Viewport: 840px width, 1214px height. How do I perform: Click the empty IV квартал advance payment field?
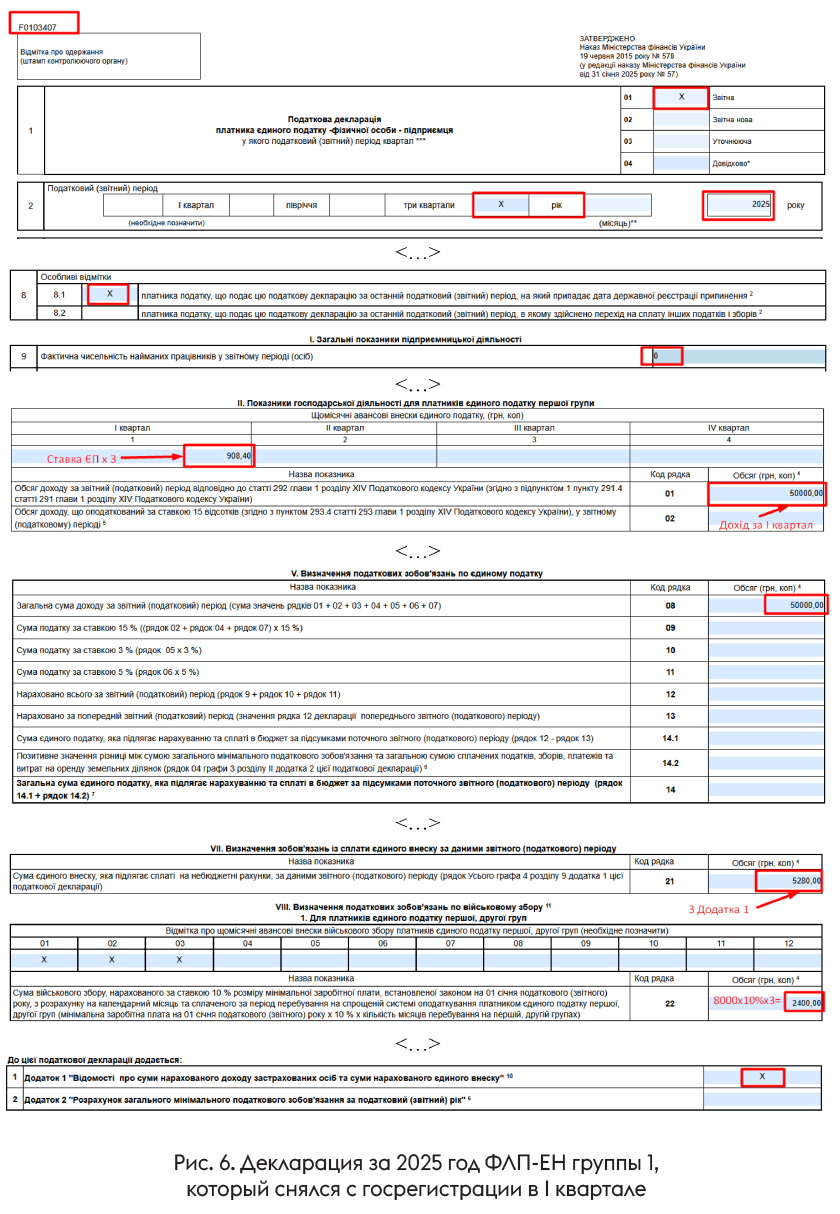click(727, 456)
